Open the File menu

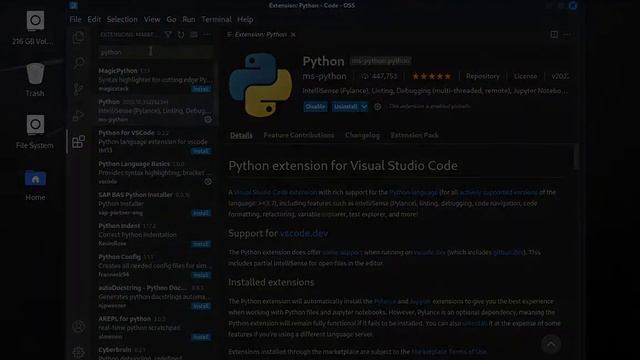(x=75, y=20)
